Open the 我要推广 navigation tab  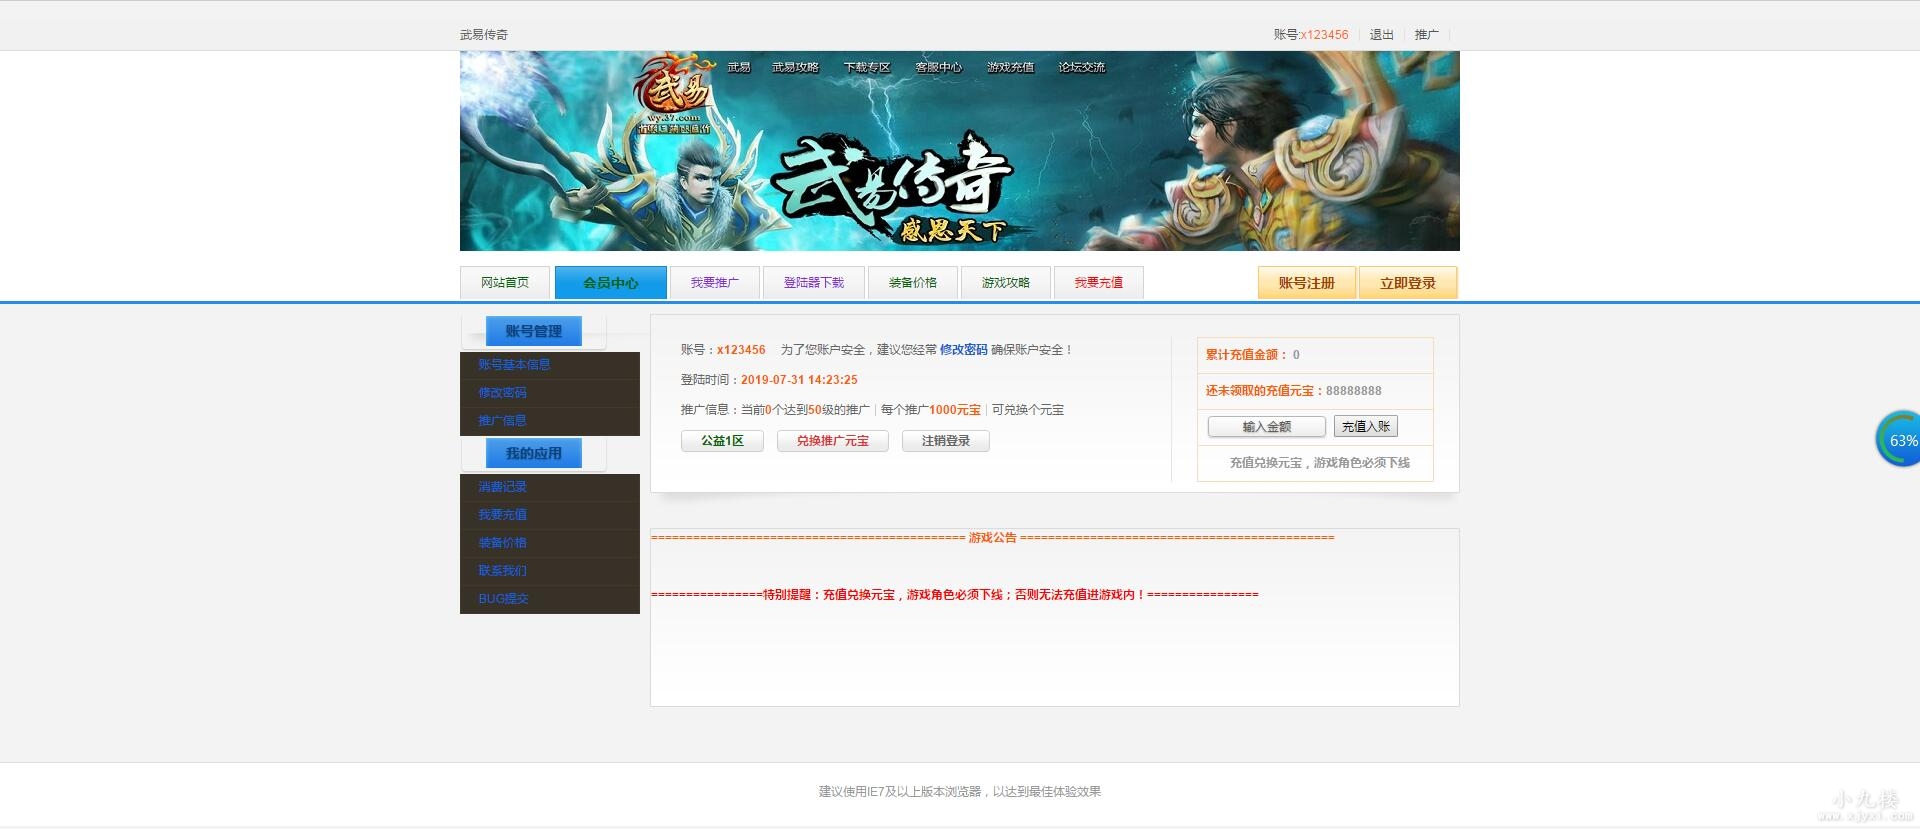pyautogui.click(x=714, y=283)
